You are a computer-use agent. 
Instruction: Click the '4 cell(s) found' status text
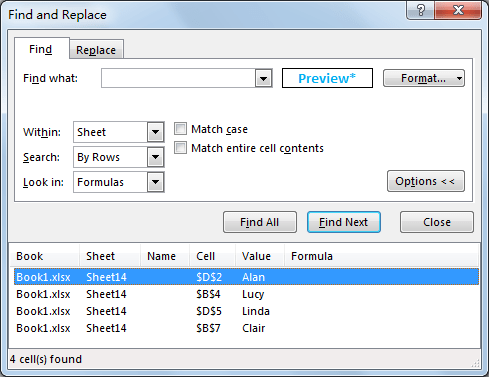point(46,359)
